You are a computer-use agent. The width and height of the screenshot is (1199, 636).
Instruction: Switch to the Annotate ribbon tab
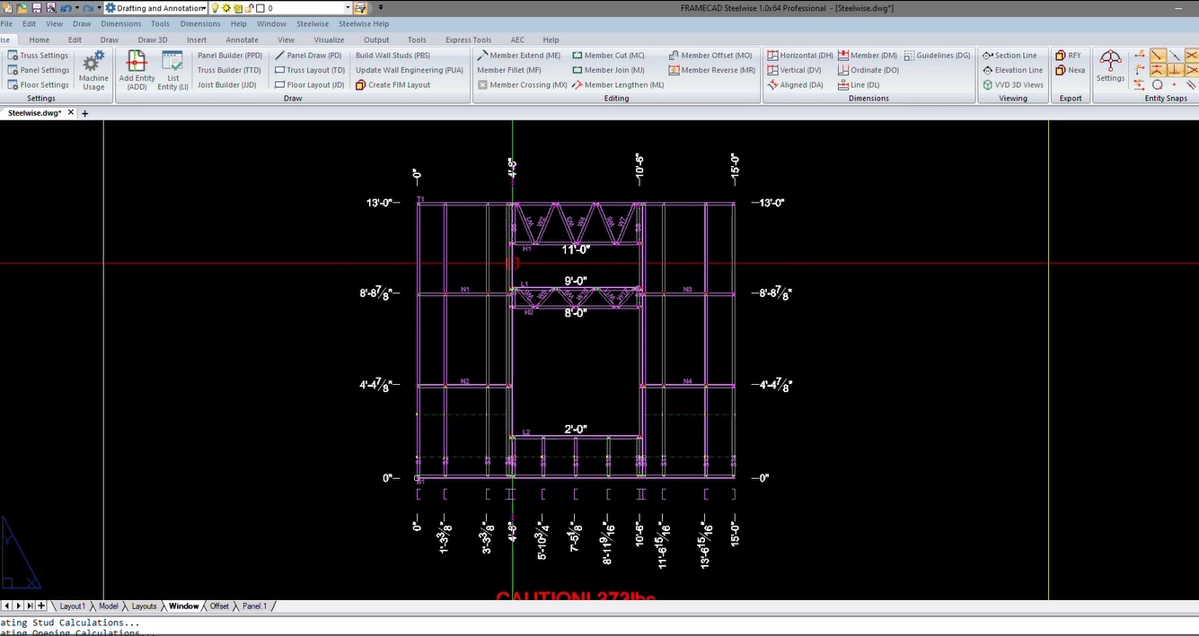point(241,39)
